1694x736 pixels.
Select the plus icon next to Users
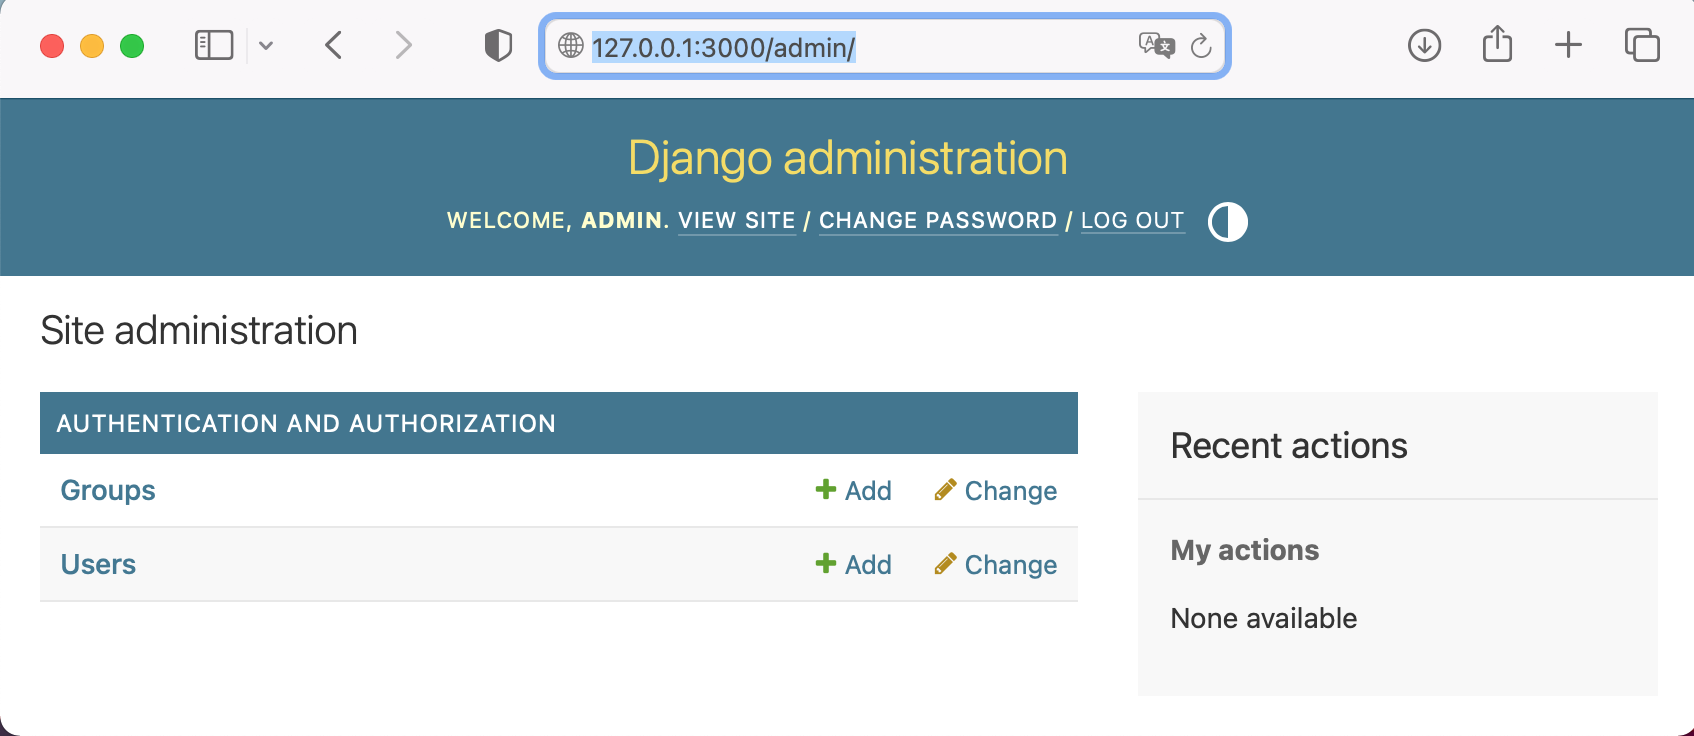click(825, 564)
